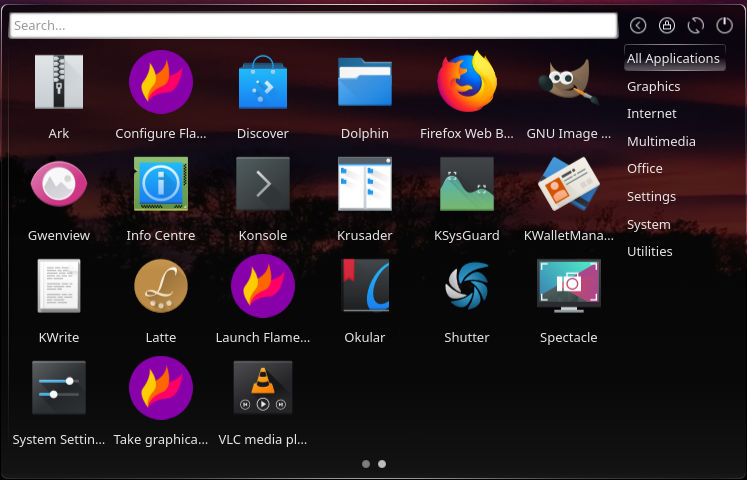
Task: Open Latte dock app
Action: pyautogui.click(x=161, y=286)
